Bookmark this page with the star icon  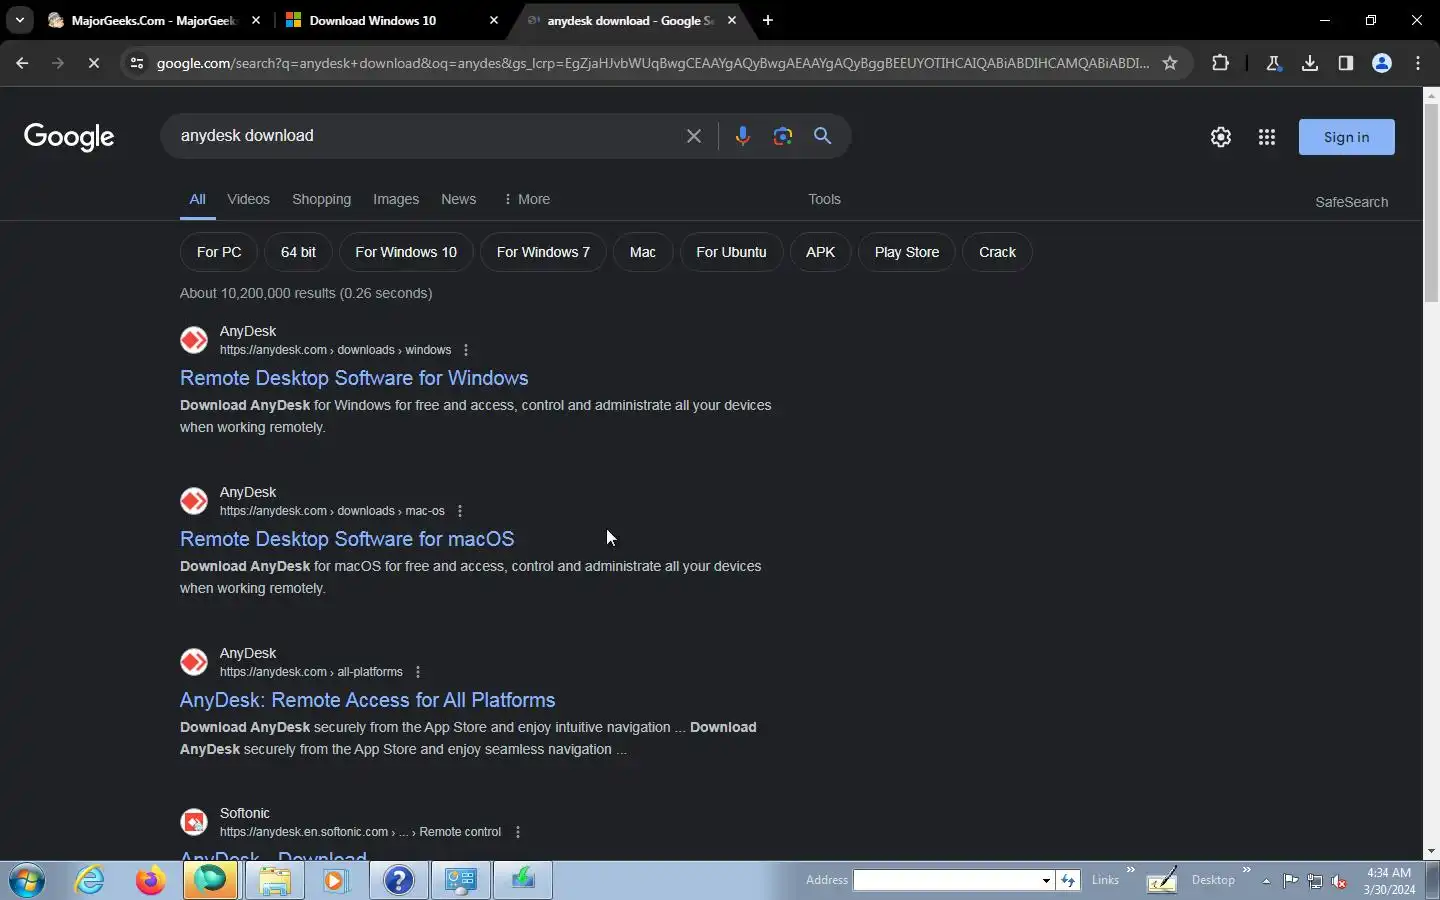1170,63
